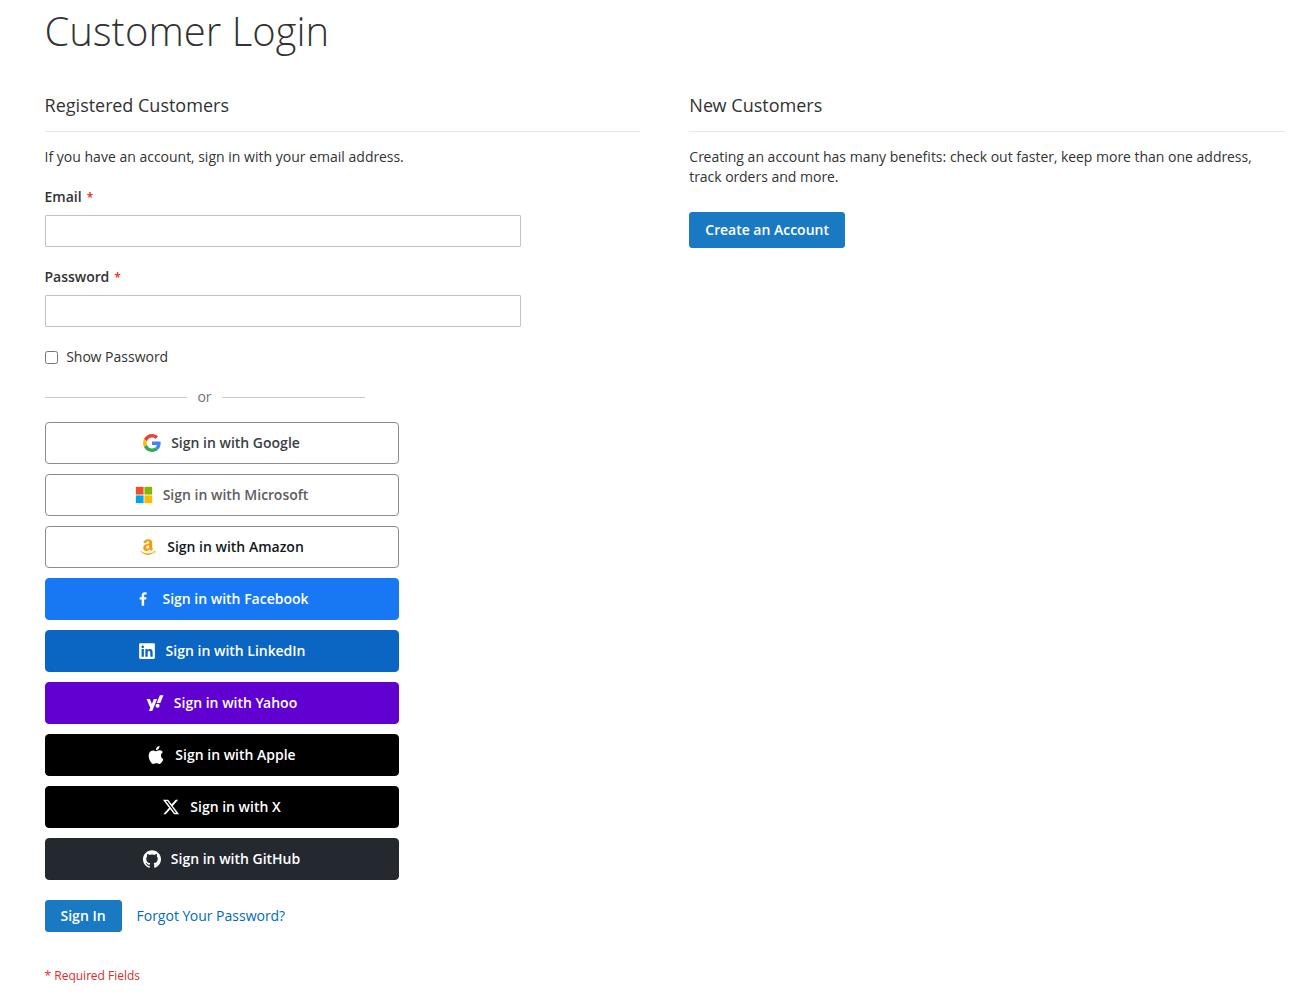Screen dimensions: 1304x997
Task: Click the Microsoft four-square logo icon
Action: pyautogui.click(x=144, y=495)
